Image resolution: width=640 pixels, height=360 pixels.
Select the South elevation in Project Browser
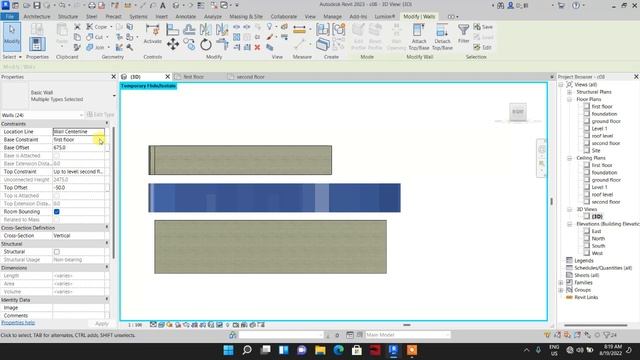point(598,246)
